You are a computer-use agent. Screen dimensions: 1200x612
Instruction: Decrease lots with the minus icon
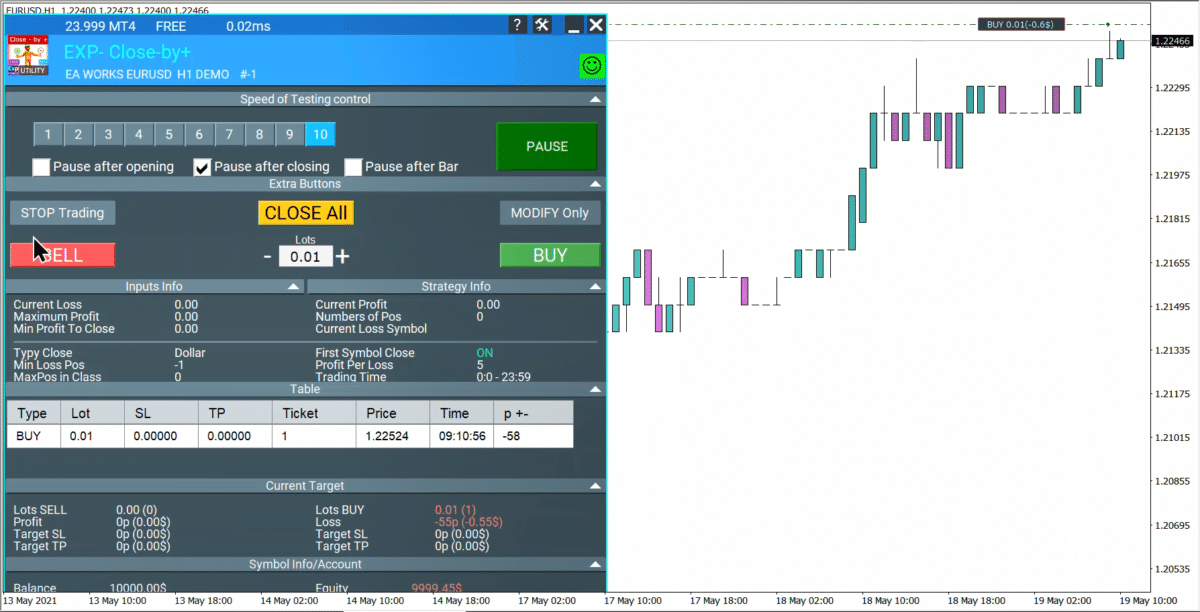267,256
